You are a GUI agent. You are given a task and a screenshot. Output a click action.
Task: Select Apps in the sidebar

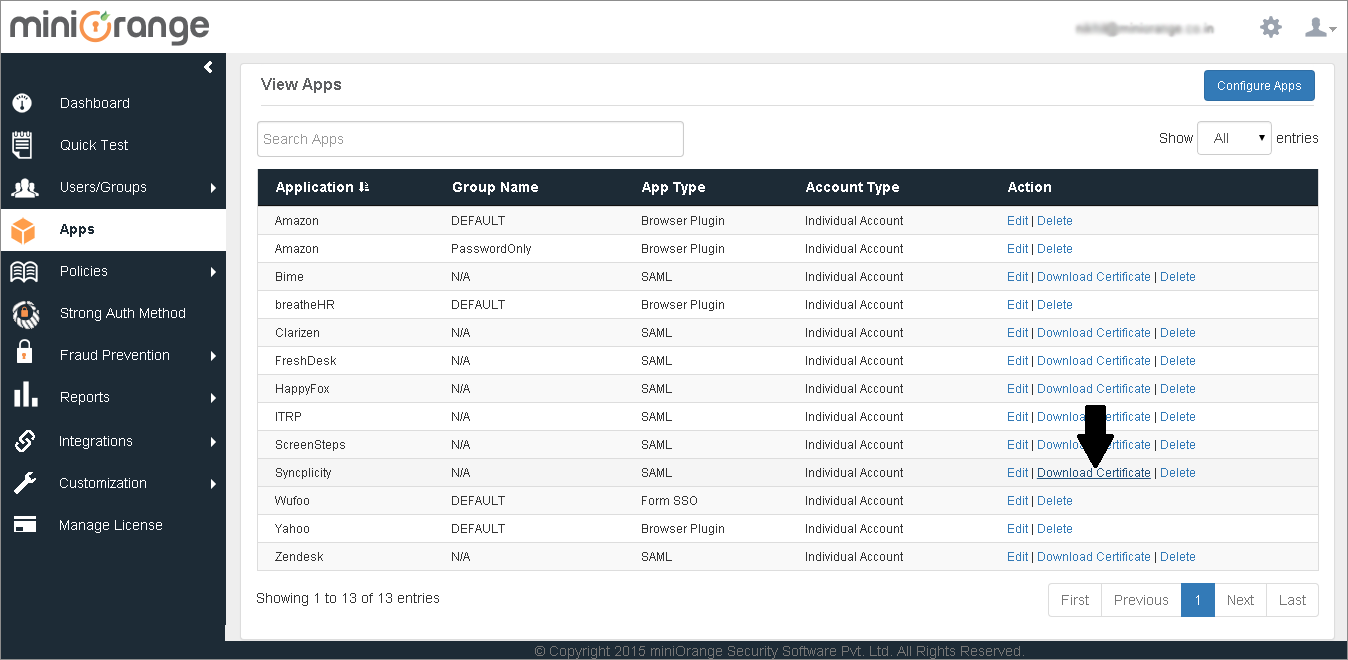click(113, 229)
